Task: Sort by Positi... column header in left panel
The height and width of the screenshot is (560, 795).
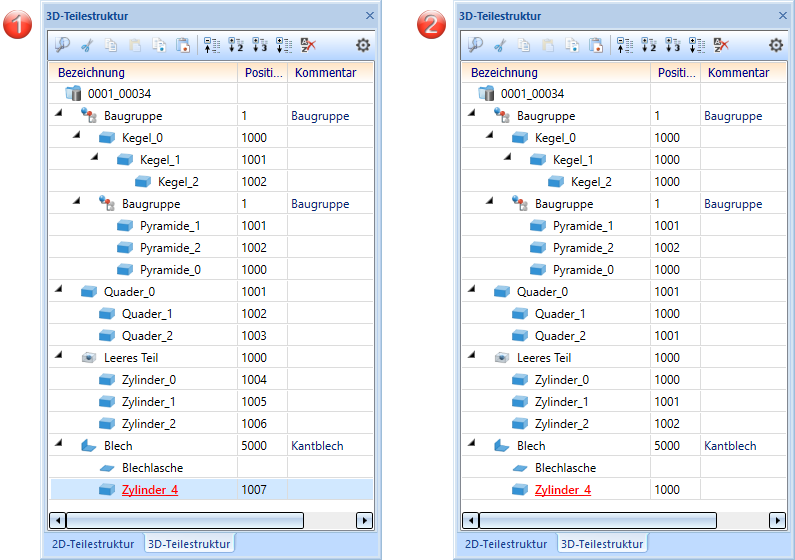Action: (263, 72)
